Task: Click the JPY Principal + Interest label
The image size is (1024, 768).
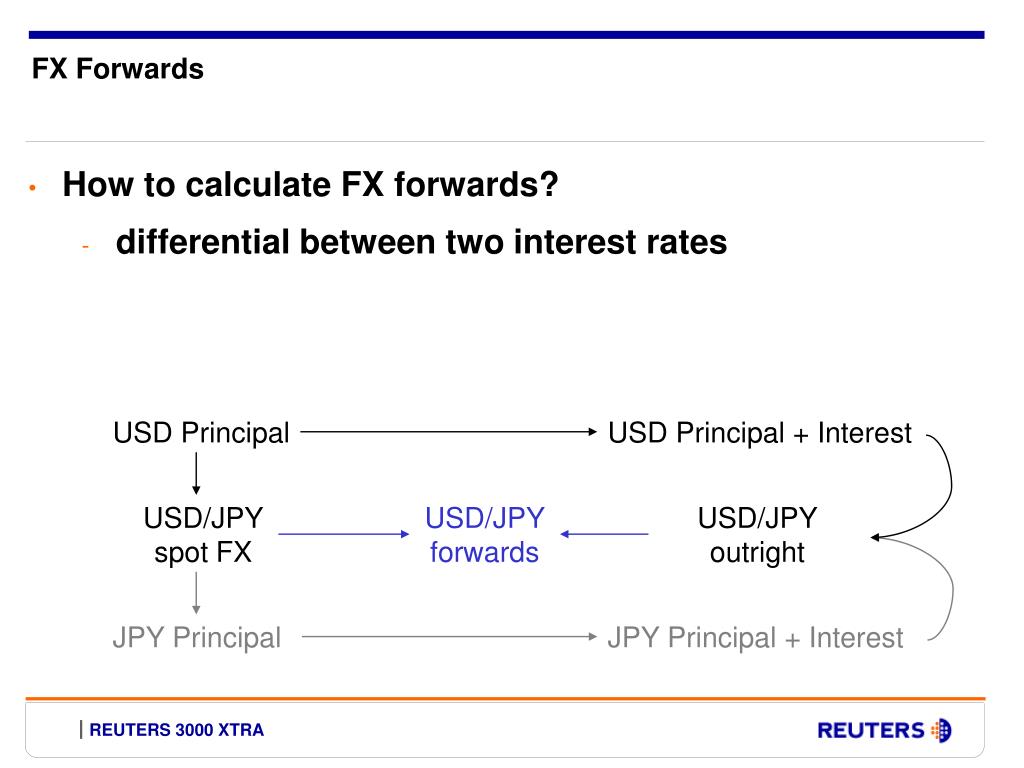Action: click(755, 637)
